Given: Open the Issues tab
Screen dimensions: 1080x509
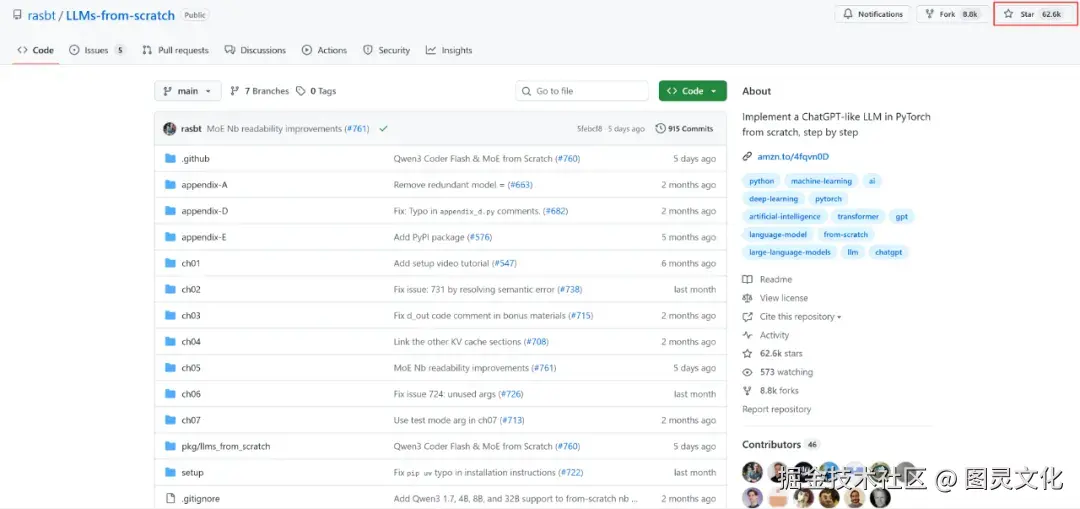Looking at the screenshot, I should click(x=97, y=50).
